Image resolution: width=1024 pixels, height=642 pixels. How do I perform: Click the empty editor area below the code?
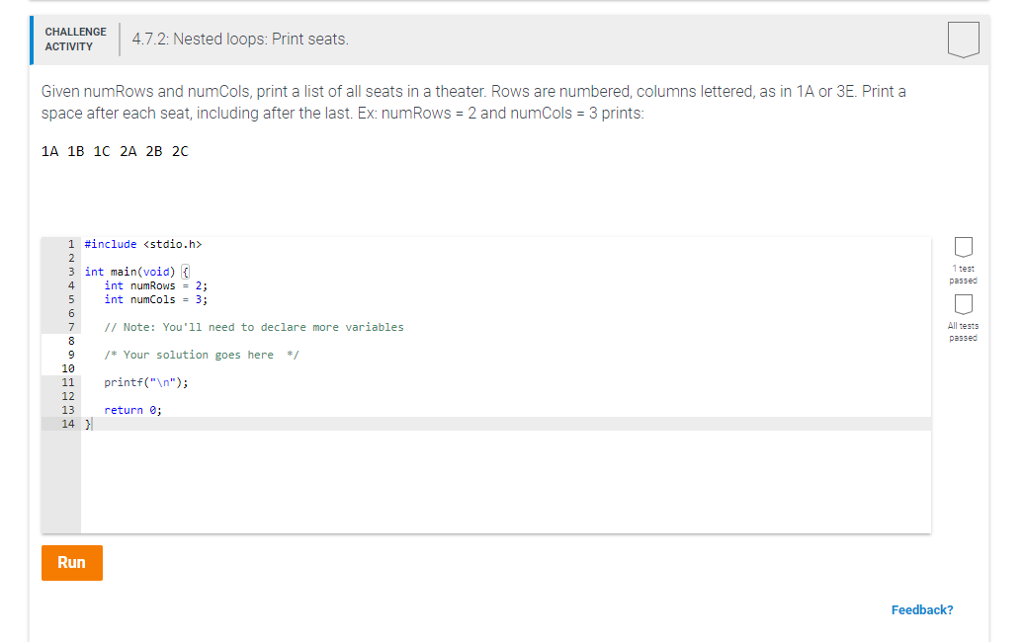pyautogui.click(x=400, y=480)
